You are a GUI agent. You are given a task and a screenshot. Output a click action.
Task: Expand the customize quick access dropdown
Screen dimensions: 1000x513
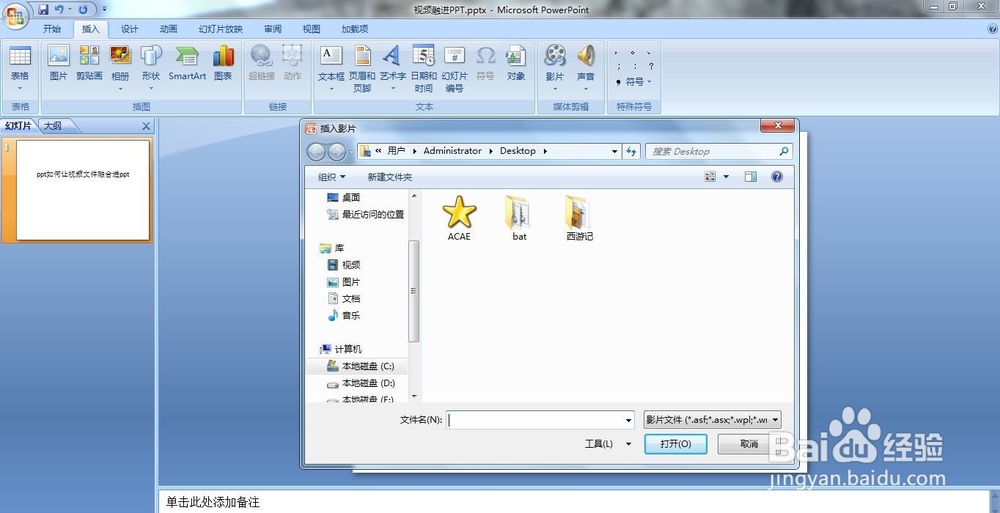click(x=104, y=9)
